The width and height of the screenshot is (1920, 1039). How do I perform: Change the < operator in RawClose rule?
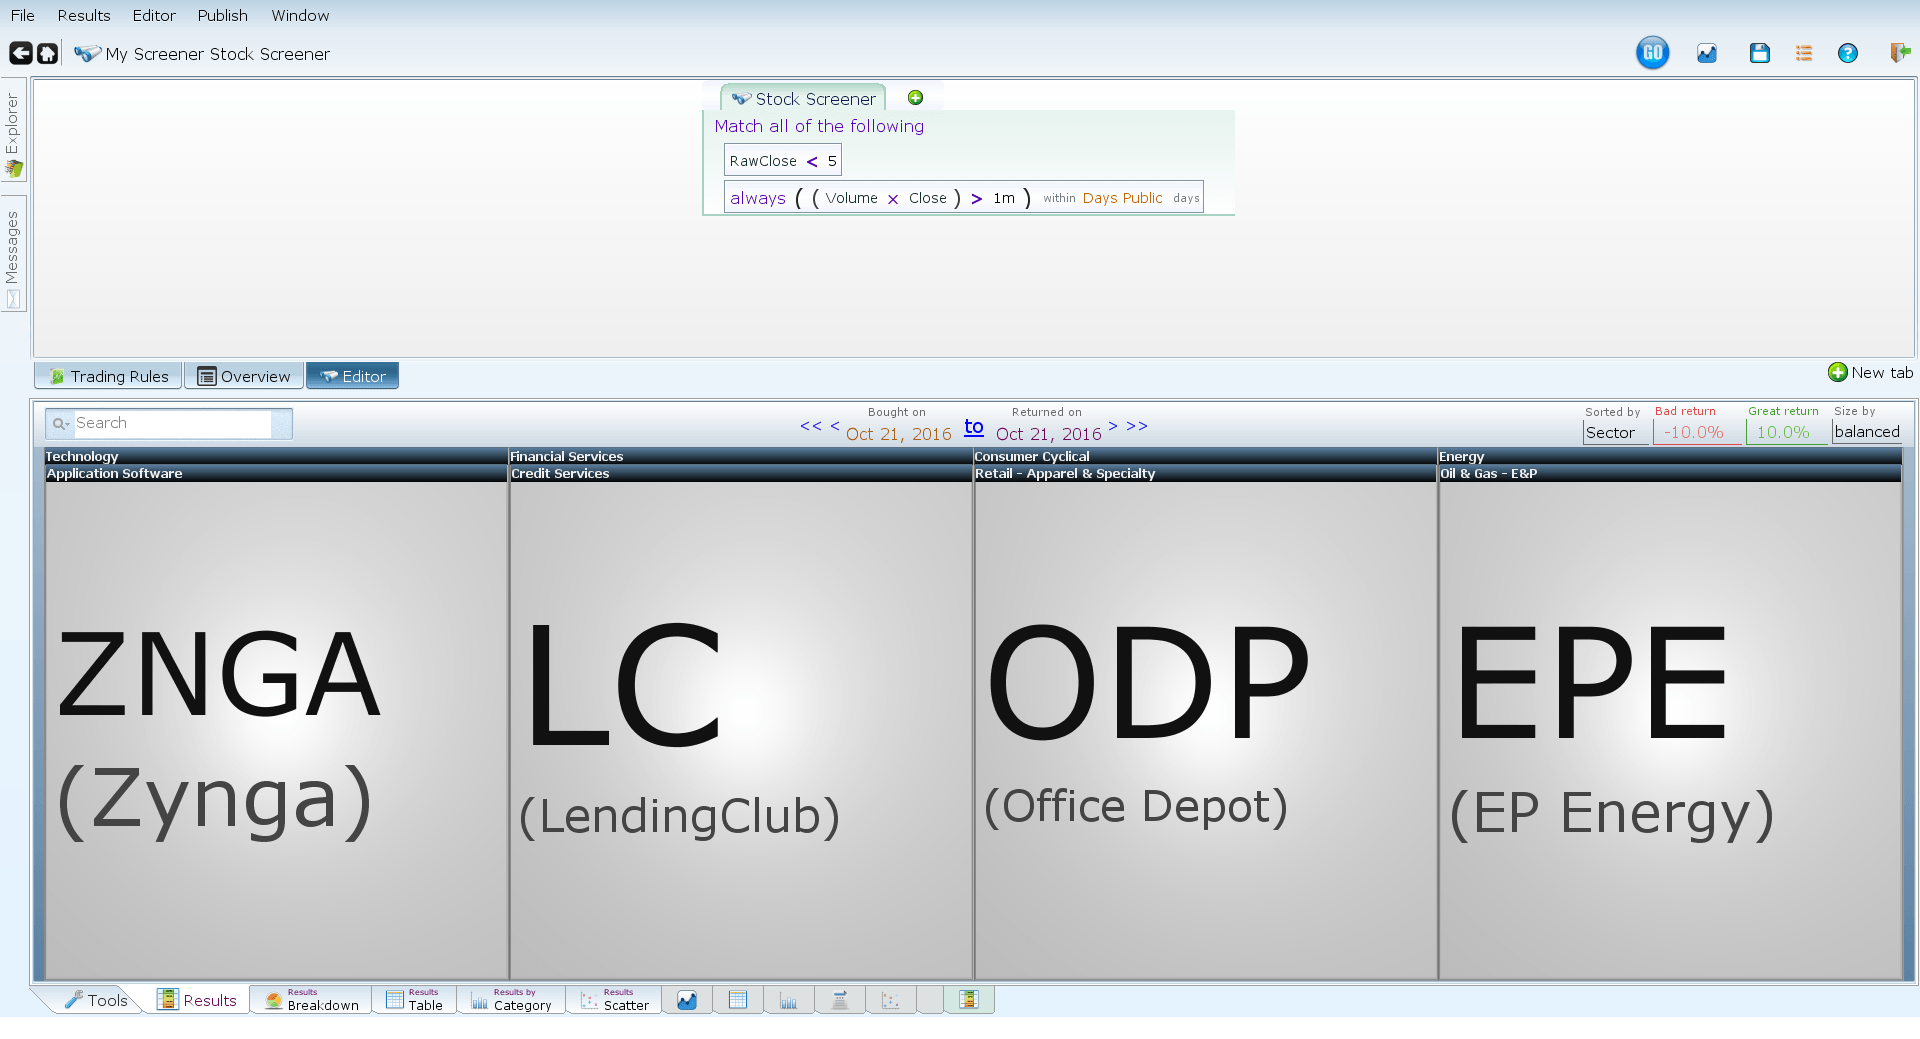click(x=812, y=161)
